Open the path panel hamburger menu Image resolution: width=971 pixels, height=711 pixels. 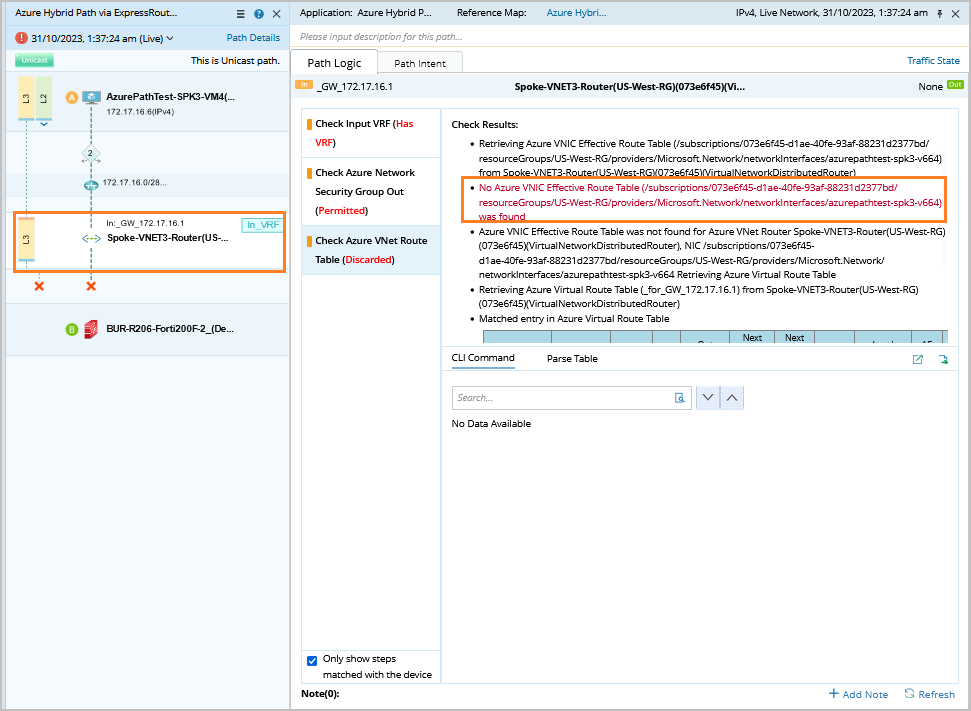(241, 14)
